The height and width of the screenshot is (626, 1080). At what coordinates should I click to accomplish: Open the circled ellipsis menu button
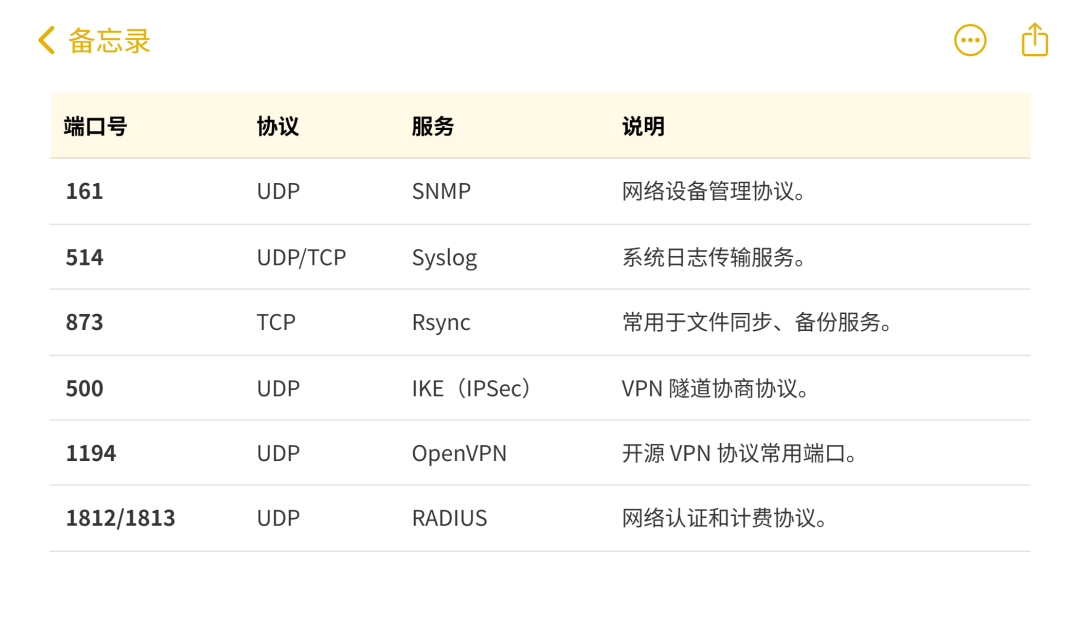coord(968,40)
